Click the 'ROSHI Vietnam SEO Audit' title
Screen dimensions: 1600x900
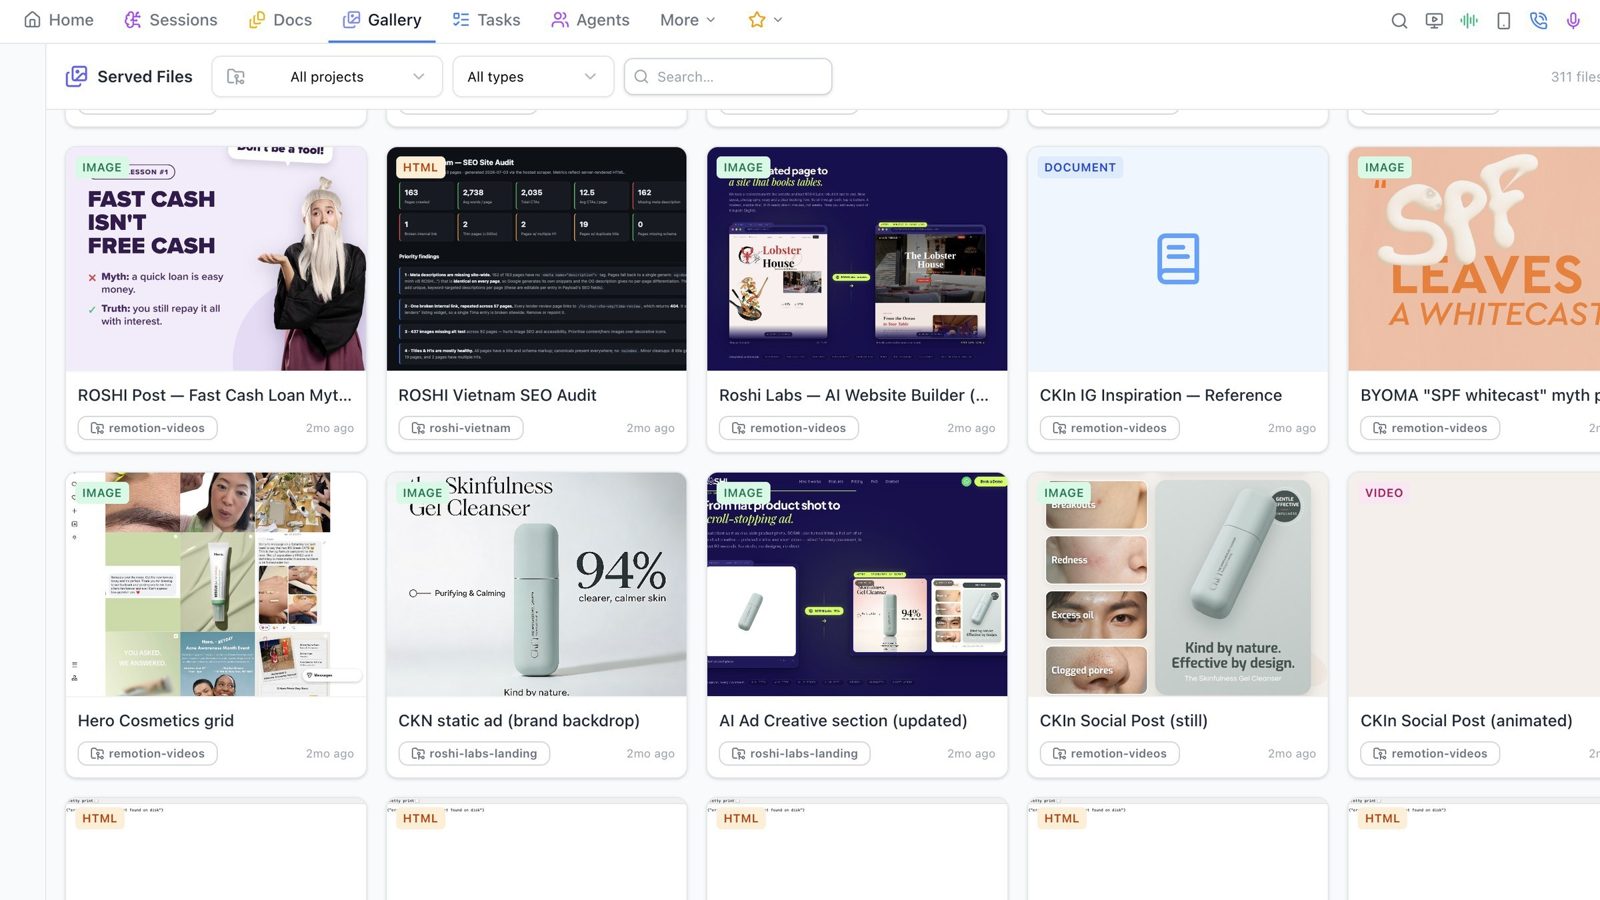[497, 395]
